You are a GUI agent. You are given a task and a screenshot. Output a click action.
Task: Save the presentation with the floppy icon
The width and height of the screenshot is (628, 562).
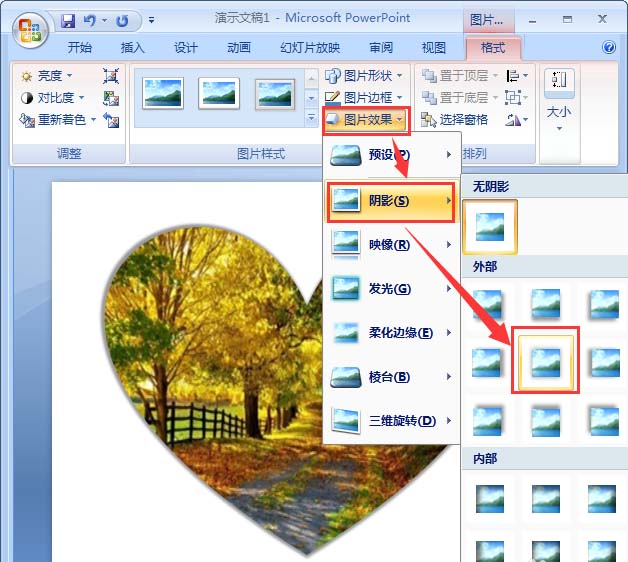point(68,20)
